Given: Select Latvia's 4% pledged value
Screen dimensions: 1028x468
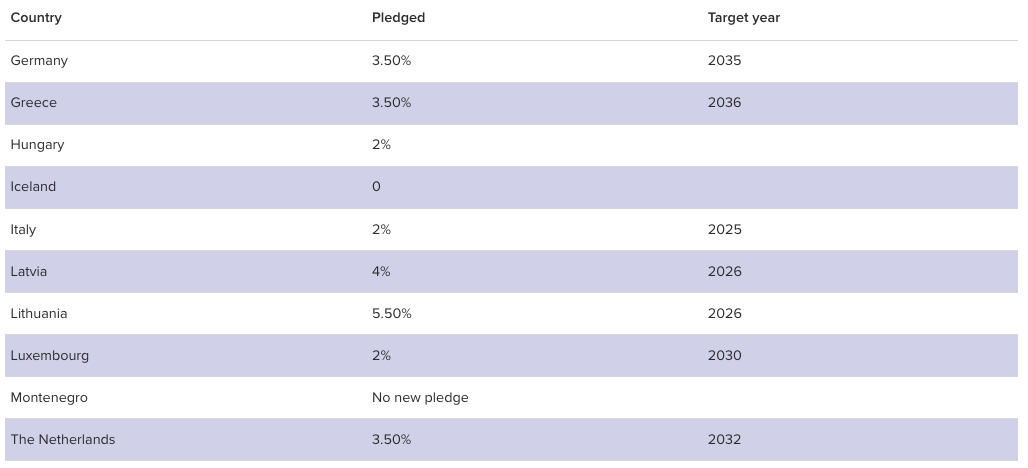Looking at the screenshot, I should (x=381, y=272).
